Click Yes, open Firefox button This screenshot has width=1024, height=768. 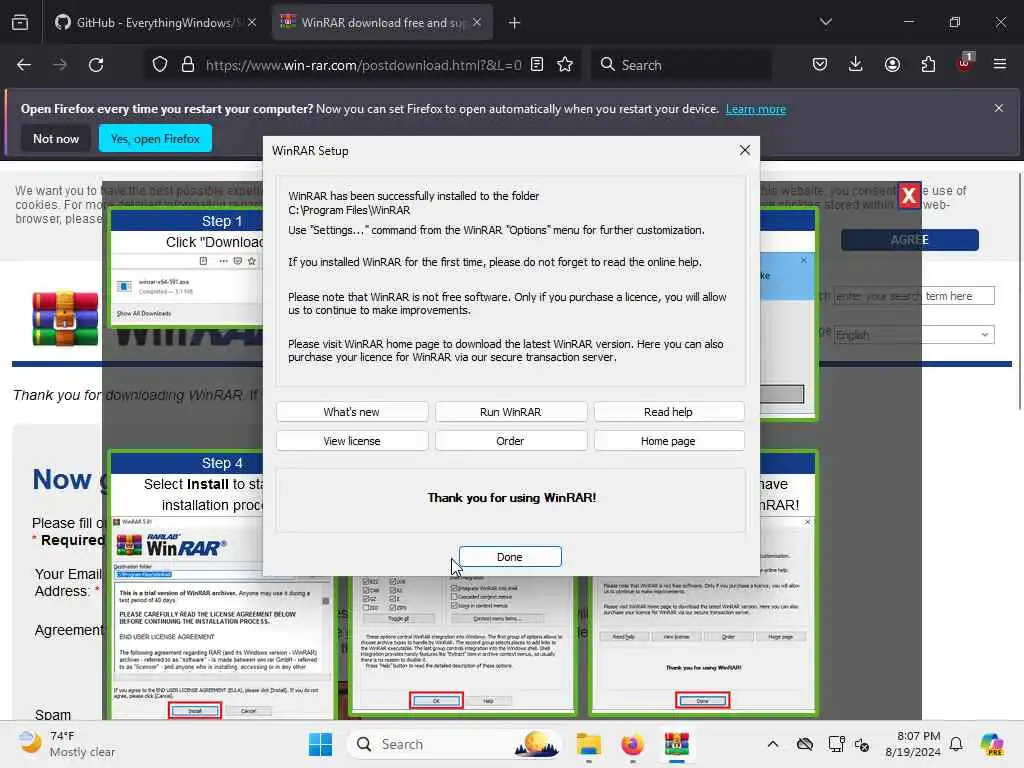coord(155,138)
